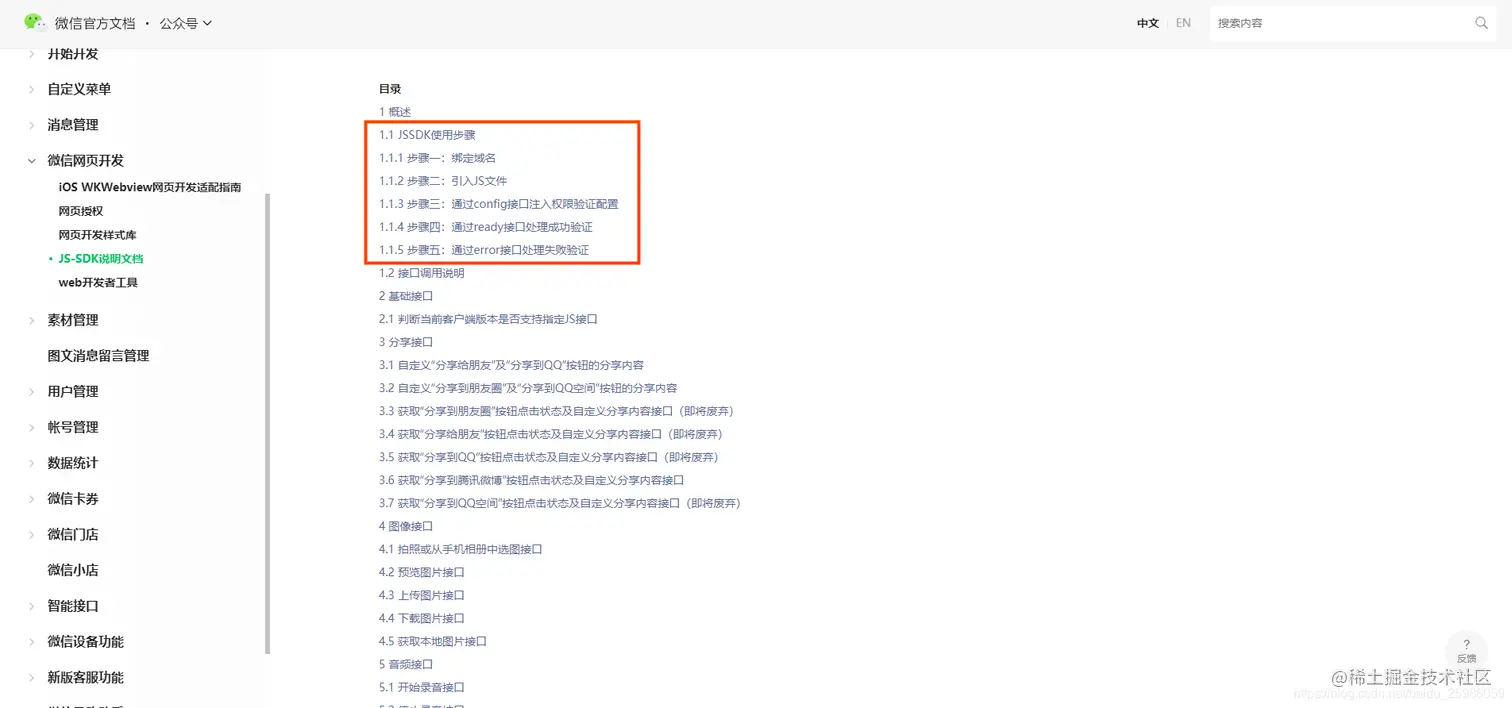The width and height of the screenshot is (1512, 708).
Task: Open the 网页开发样式库 sidebar page
Action: [97, 235]
